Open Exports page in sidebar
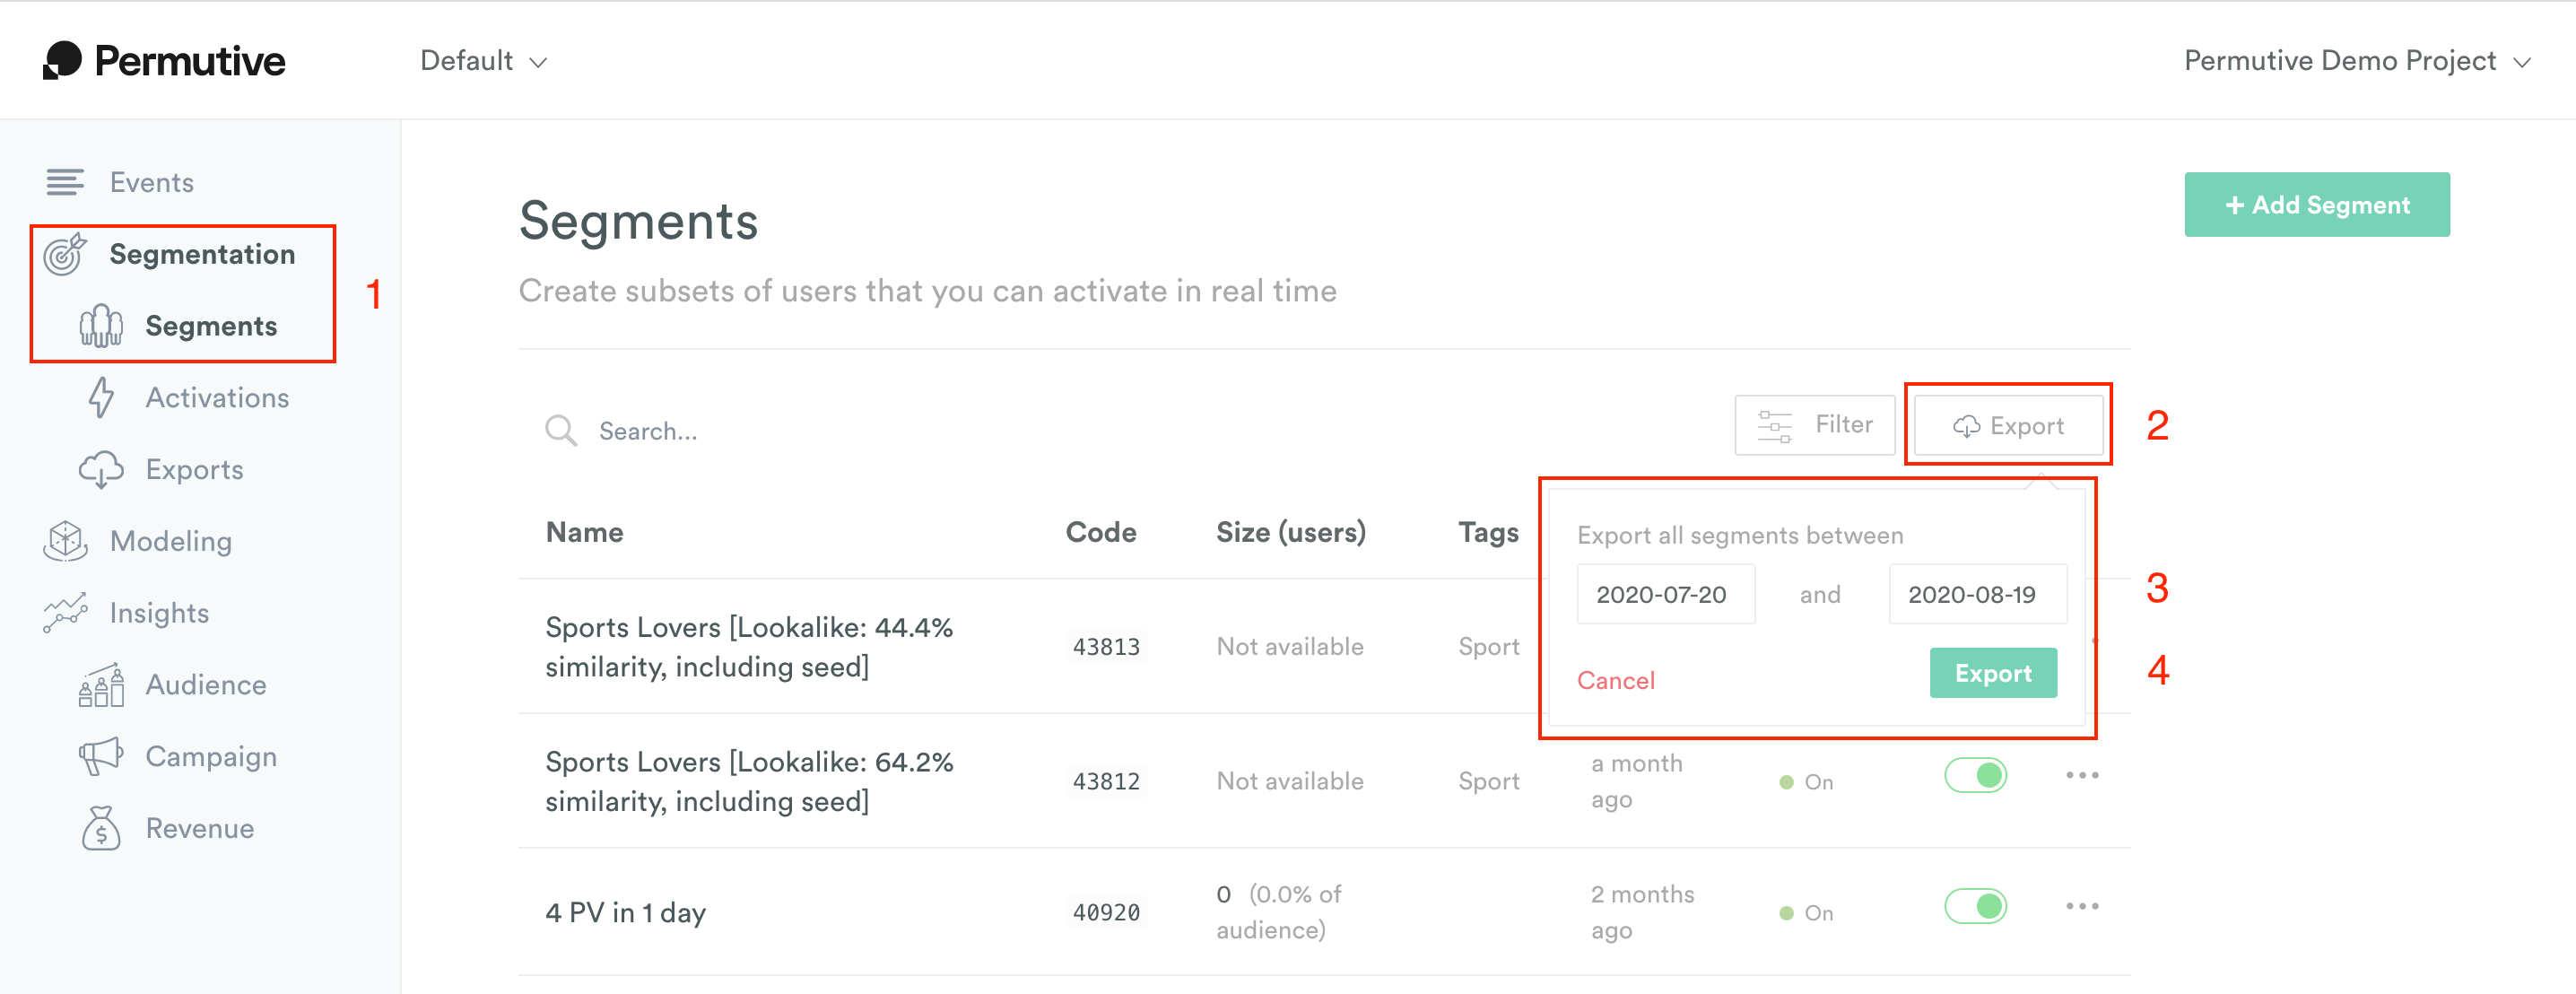 point(194,470)
